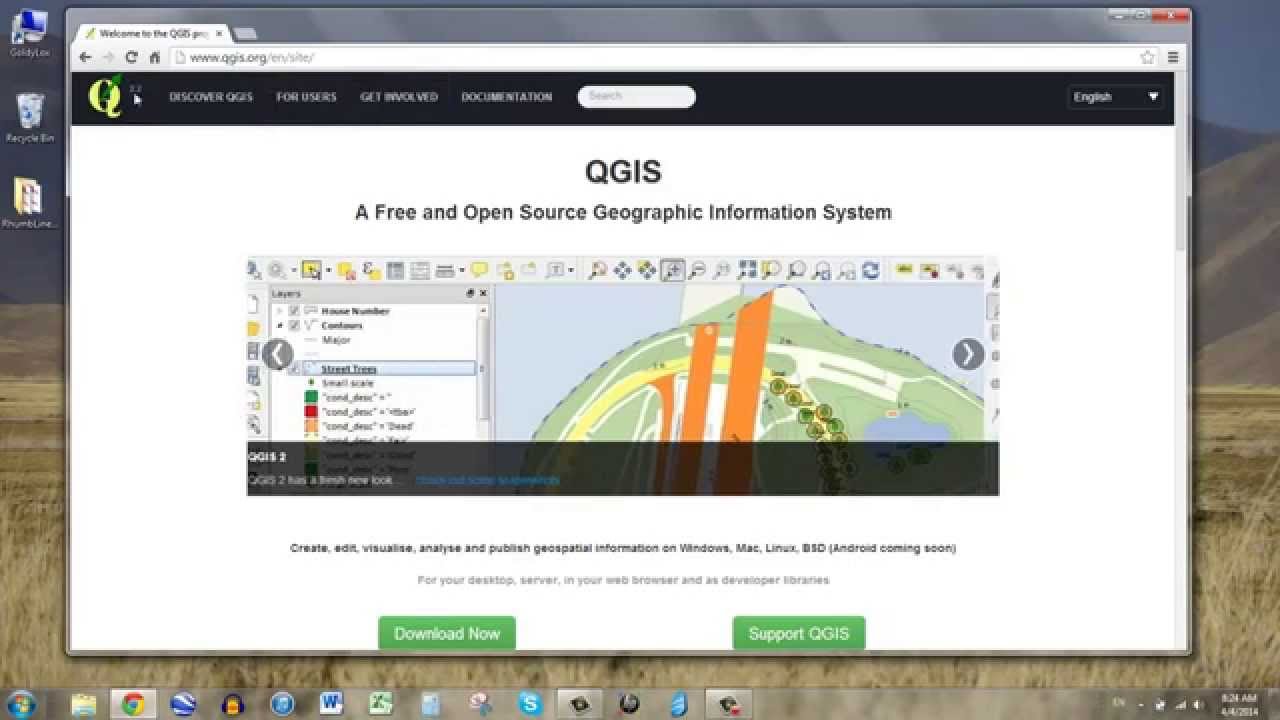This screenshot has width=1280, height=720.
Task: Click the browser Forward arrow
Action: click(x=108, y=58)
